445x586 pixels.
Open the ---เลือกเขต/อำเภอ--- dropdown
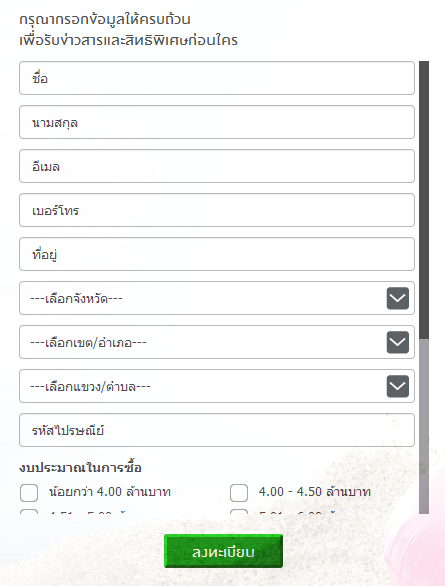click(217, 342)
